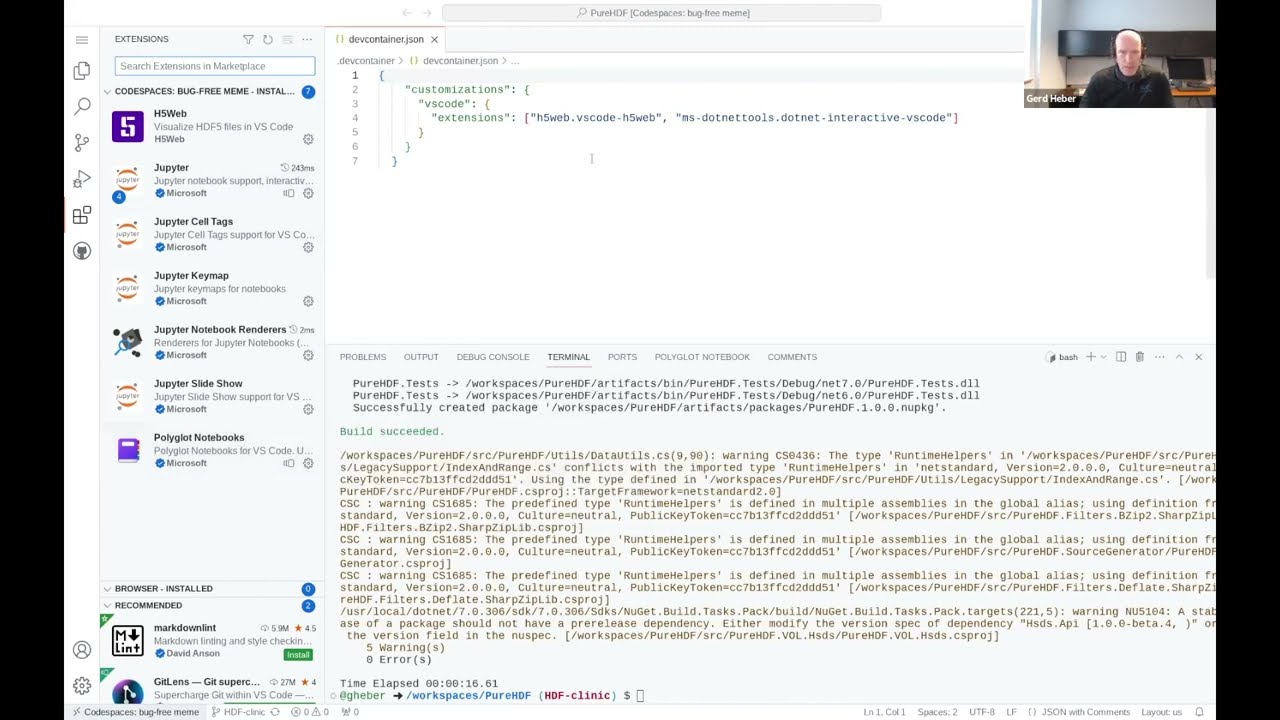Select the Terminal panel tab
Image resolution: width=1280 pixels, height=720 pixels.
coord(568,357)
